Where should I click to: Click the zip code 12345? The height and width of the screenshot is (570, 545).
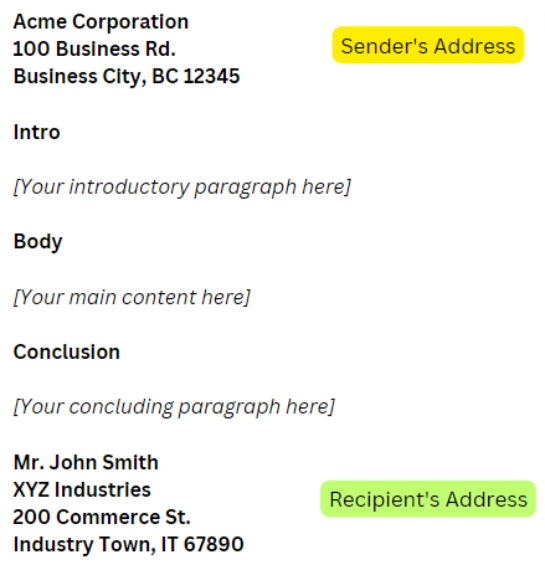pos(212,76)
